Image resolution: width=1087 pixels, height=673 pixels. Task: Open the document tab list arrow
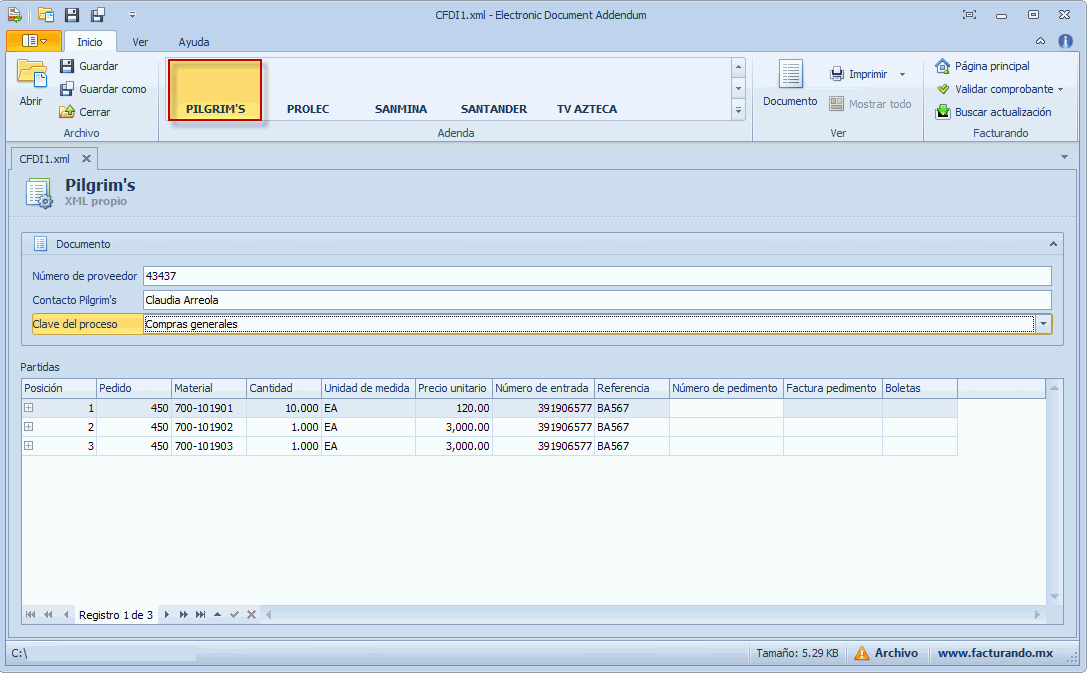pos(1064,157)
